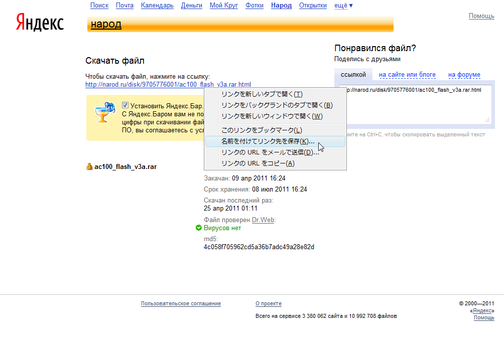504x363 pixels.
Task: Choose copy link URL (A) entry
Action: (275, 163)
